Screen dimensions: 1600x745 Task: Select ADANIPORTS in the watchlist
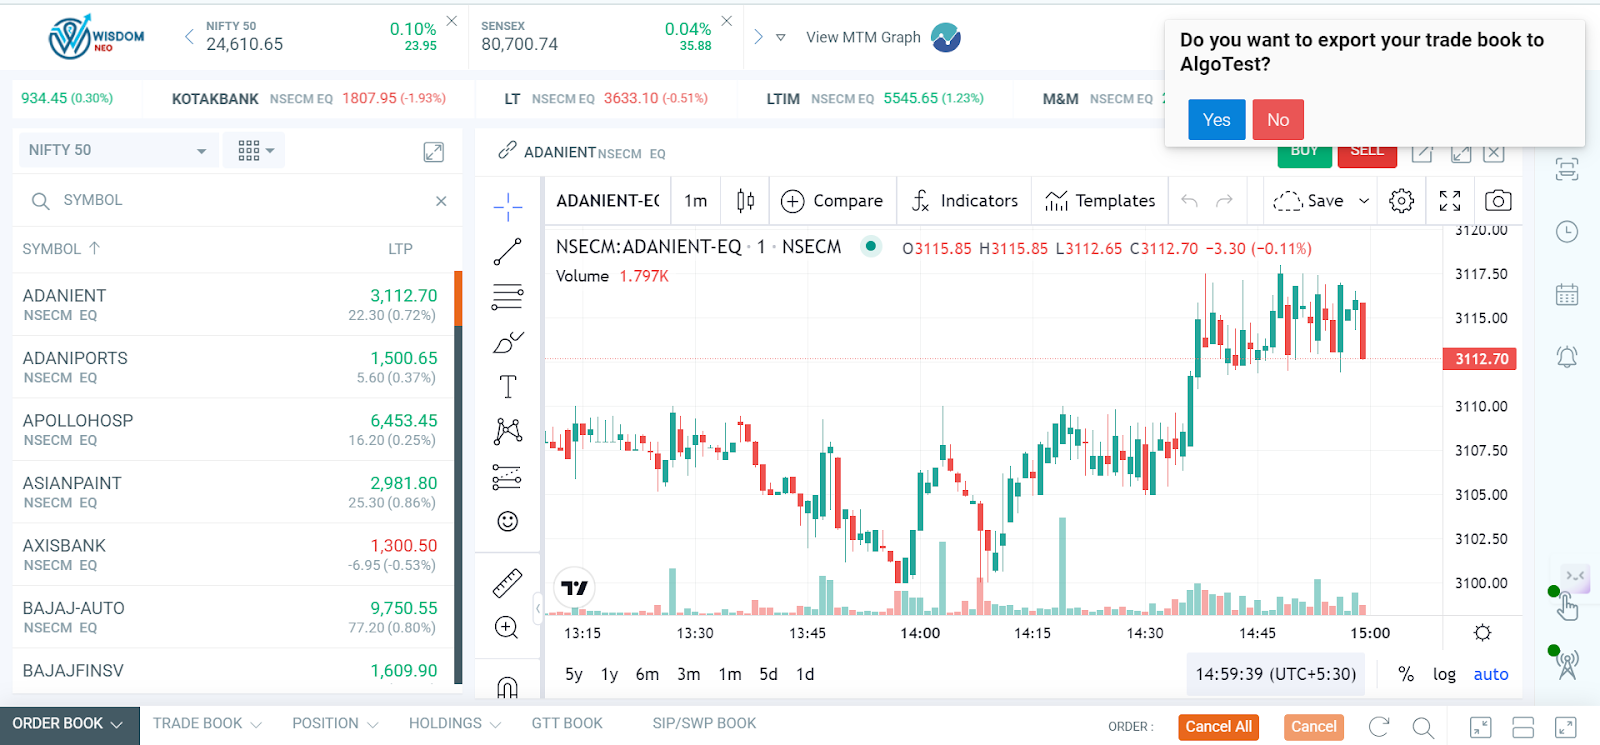point(233,367)
